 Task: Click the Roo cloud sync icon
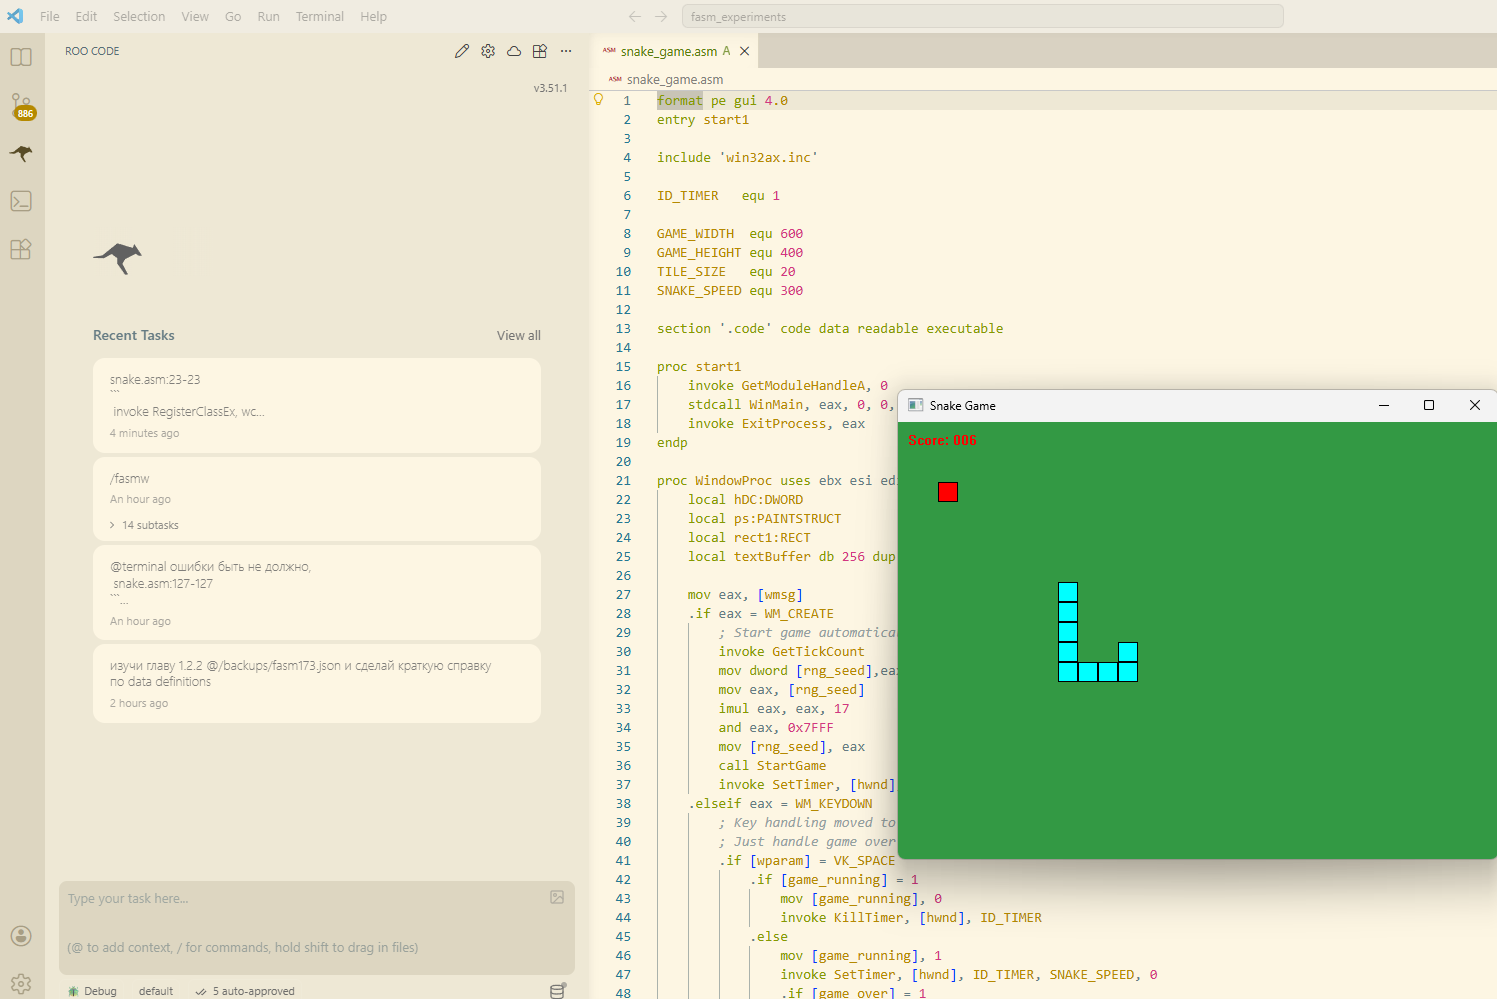tap(513, 50)
